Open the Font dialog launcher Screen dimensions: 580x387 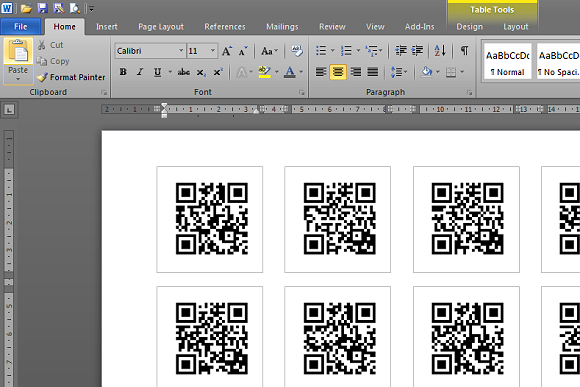302,93
